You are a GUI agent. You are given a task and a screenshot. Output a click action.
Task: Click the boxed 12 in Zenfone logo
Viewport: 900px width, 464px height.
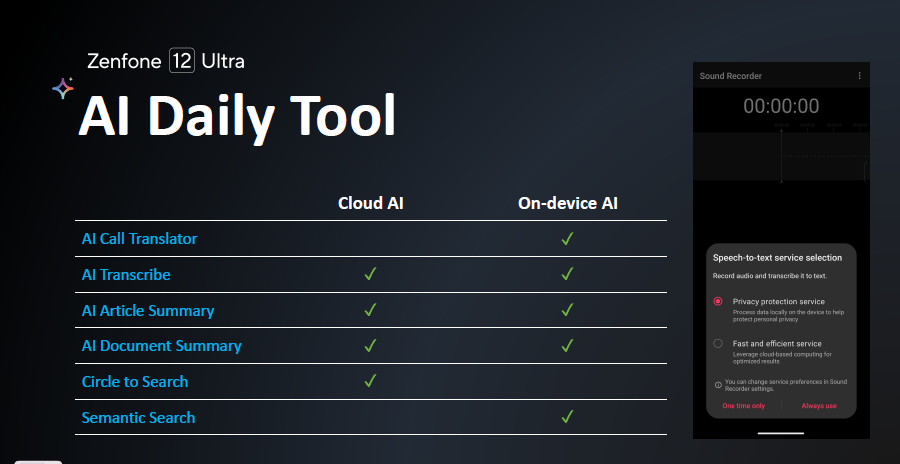pyautogui.click(x=181, y=61)
